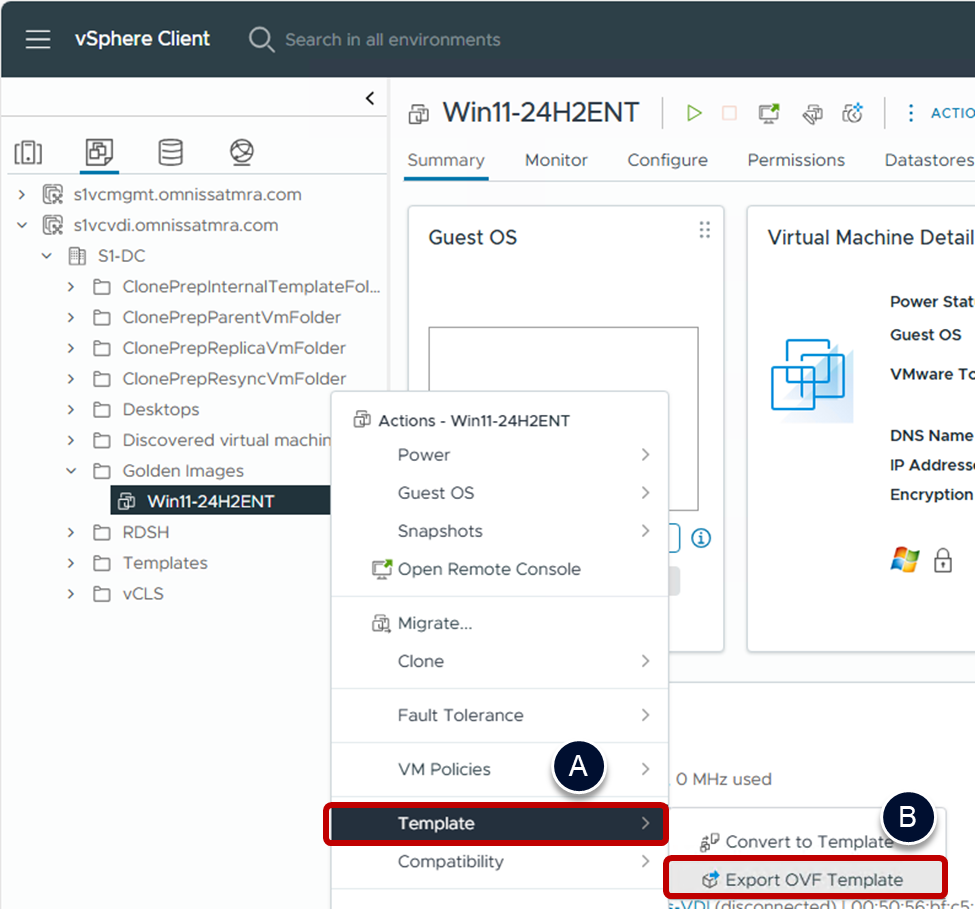Expand the Desktops folder
The image size is (975, 909).
tap(71, 410)
